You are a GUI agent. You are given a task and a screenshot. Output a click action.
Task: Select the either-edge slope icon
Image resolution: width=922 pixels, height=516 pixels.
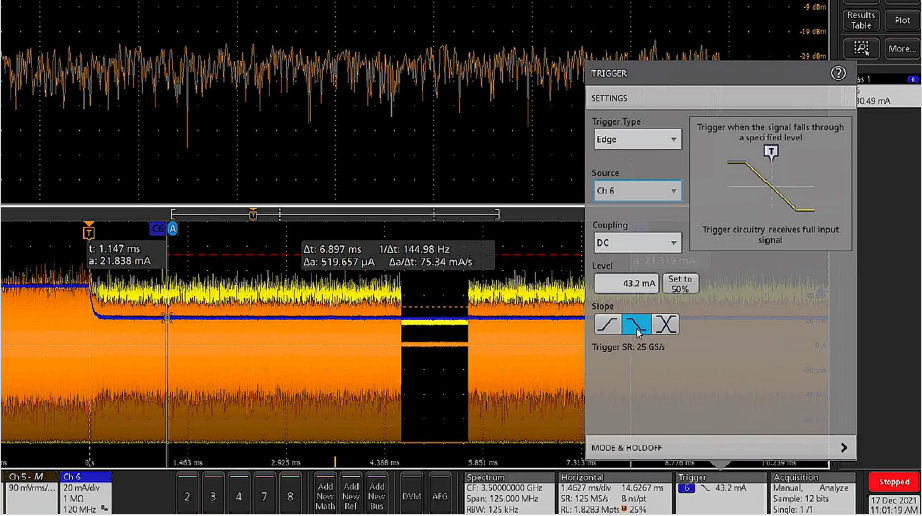point(666,324)
